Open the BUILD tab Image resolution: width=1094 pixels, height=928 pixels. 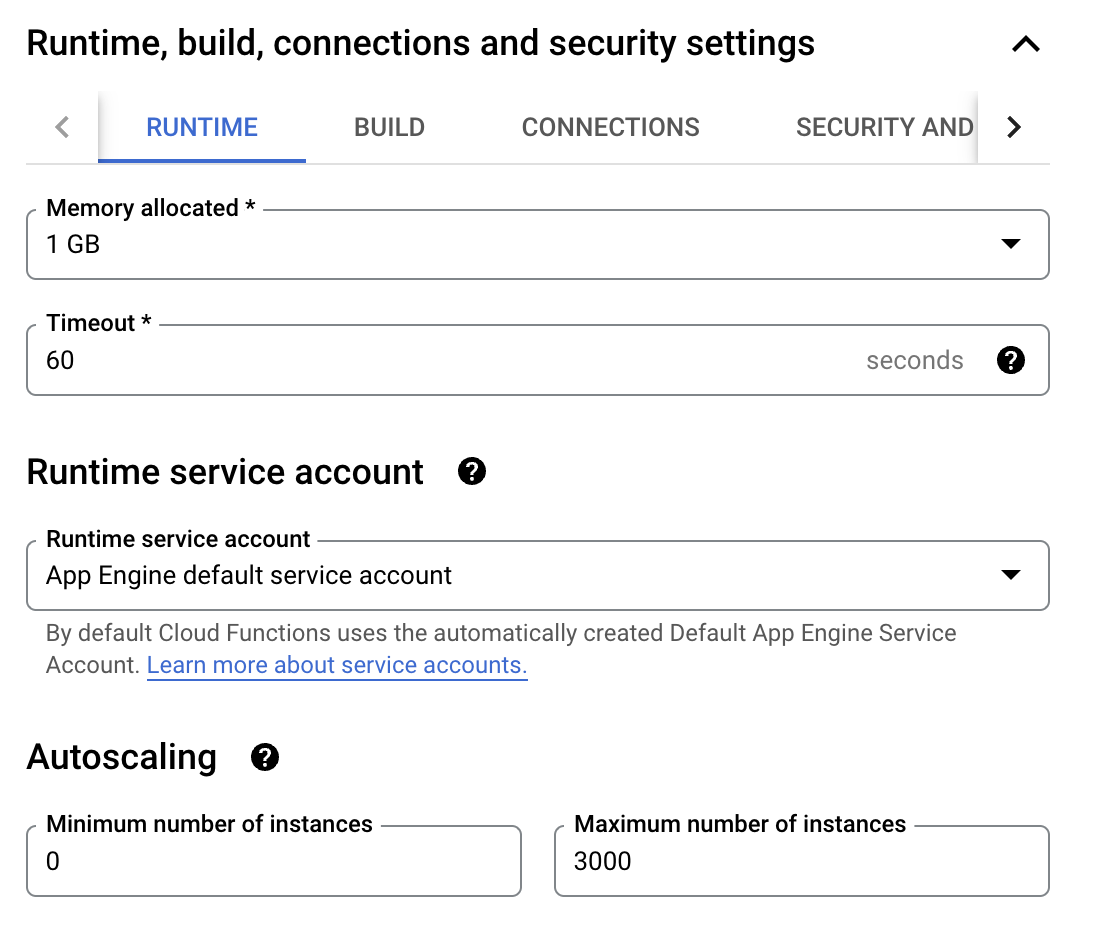tap(389, 128)
